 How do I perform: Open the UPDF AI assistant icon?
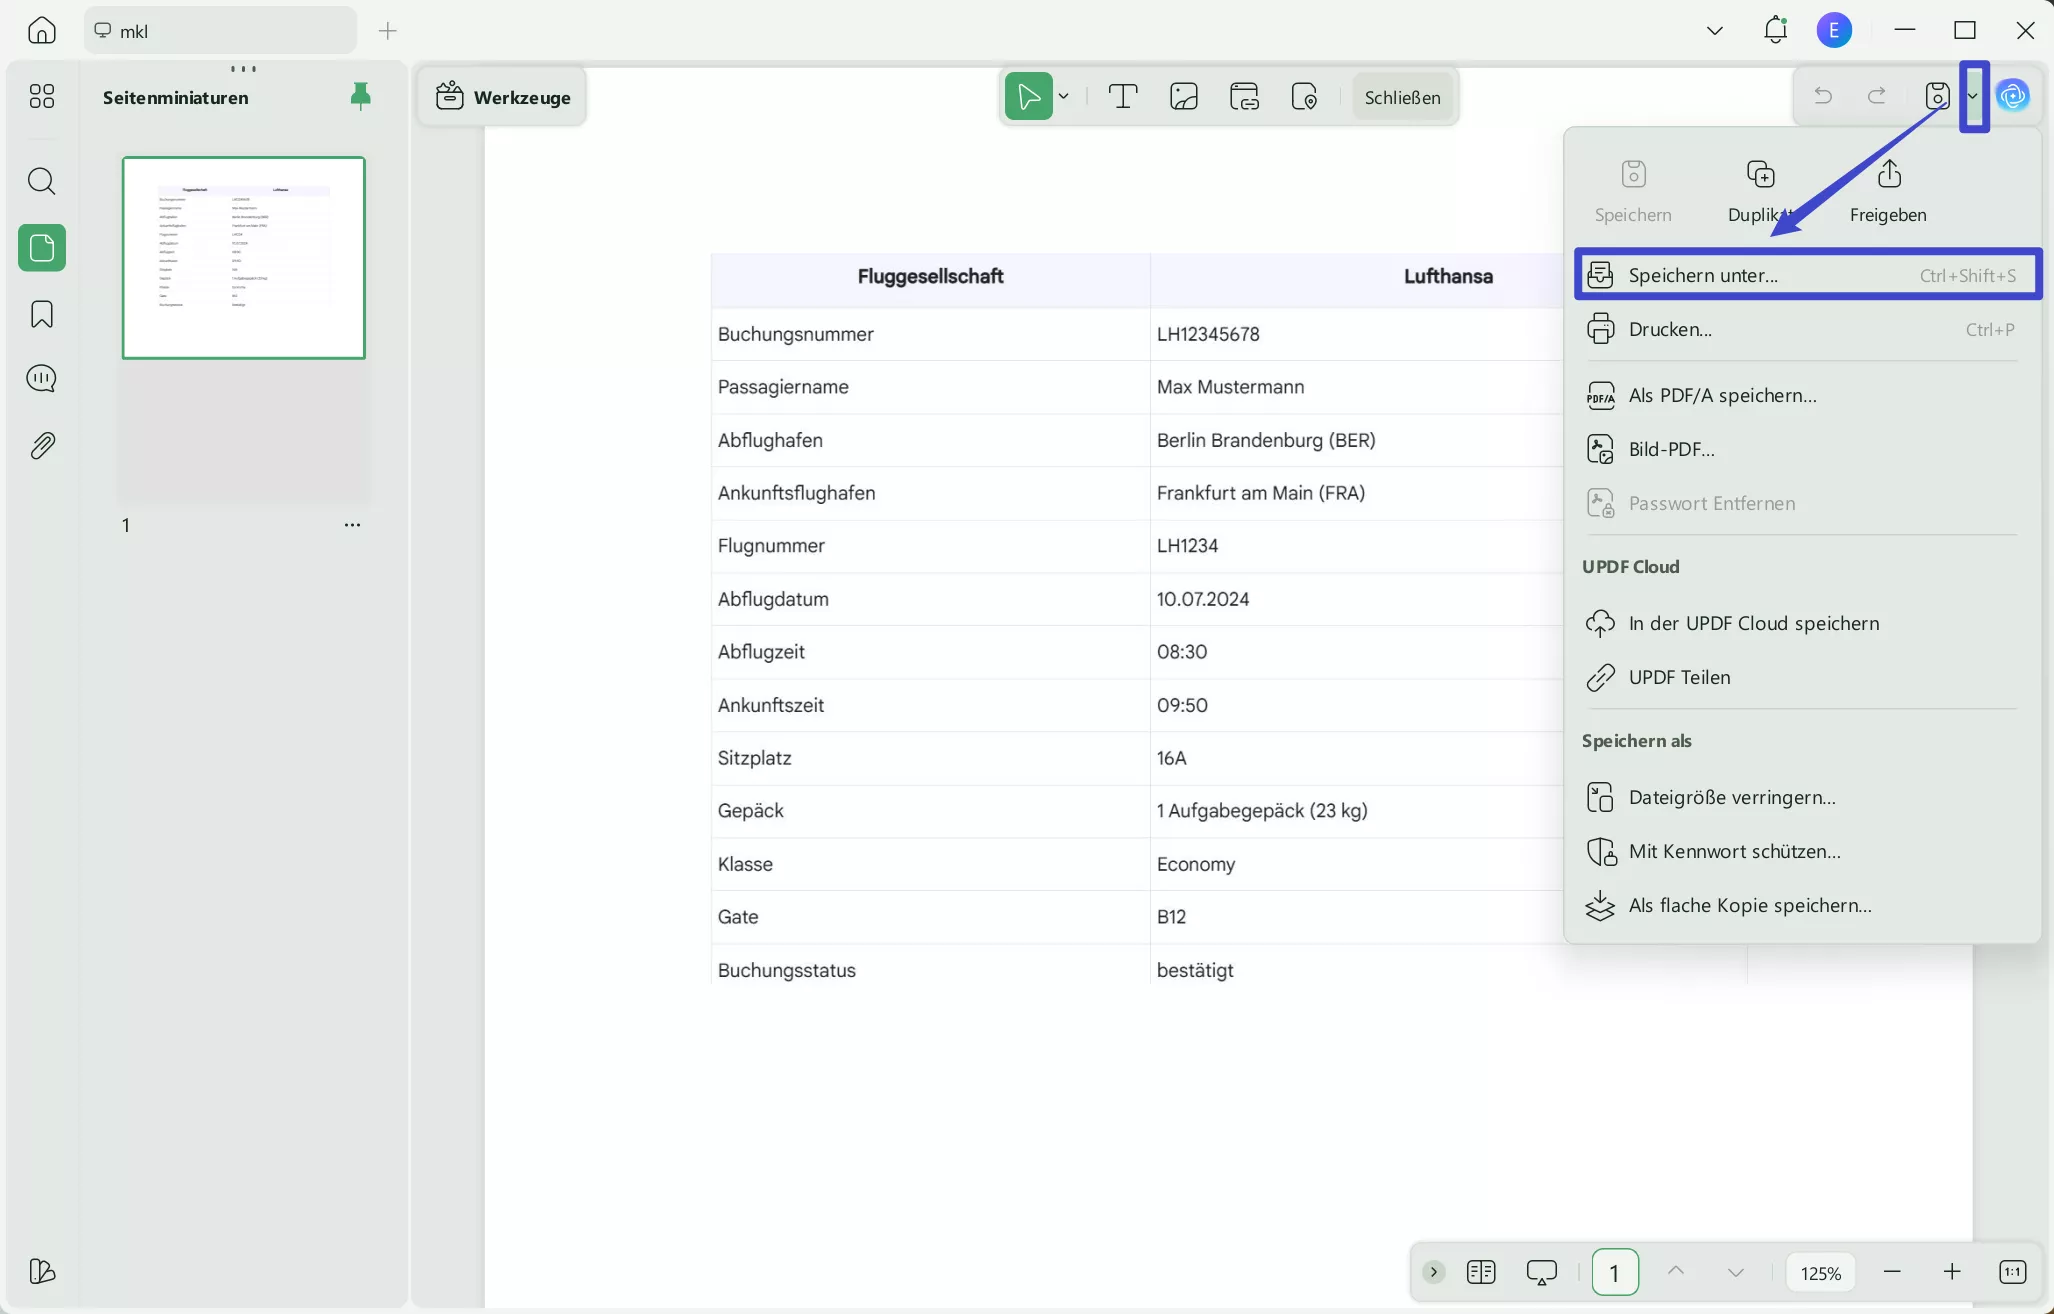tap(2012, 96)
